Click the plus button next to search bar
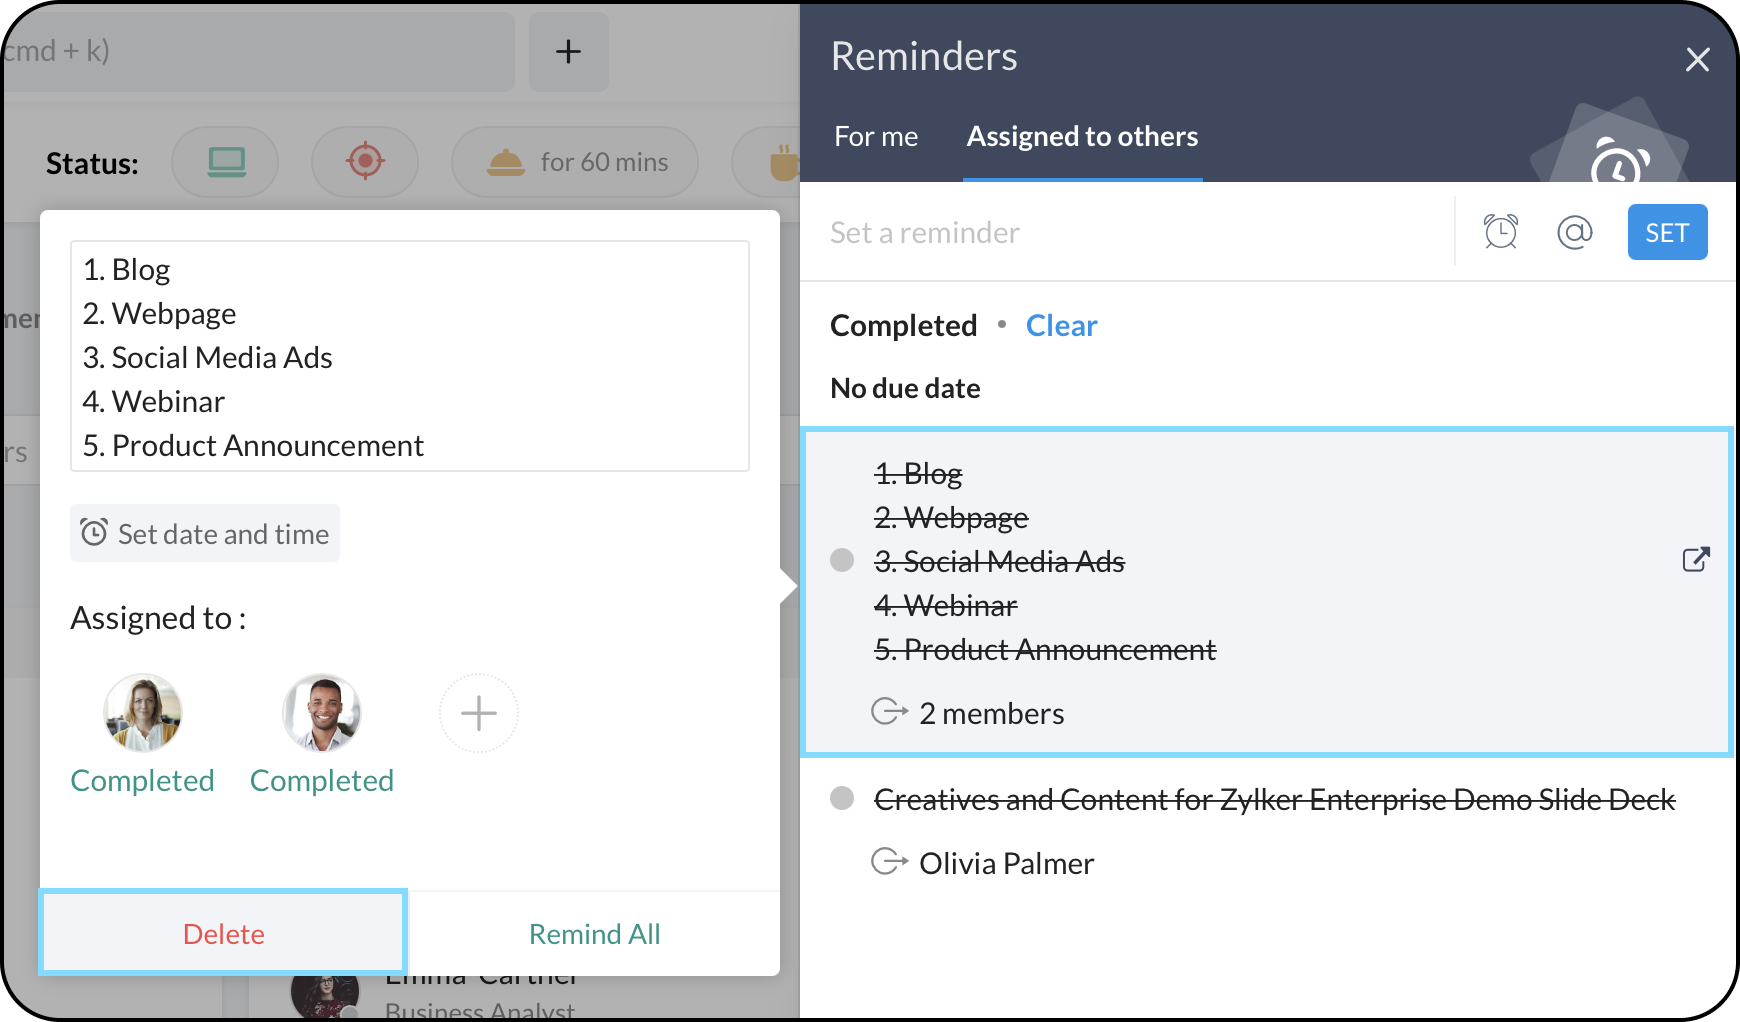 pos(568,52)
